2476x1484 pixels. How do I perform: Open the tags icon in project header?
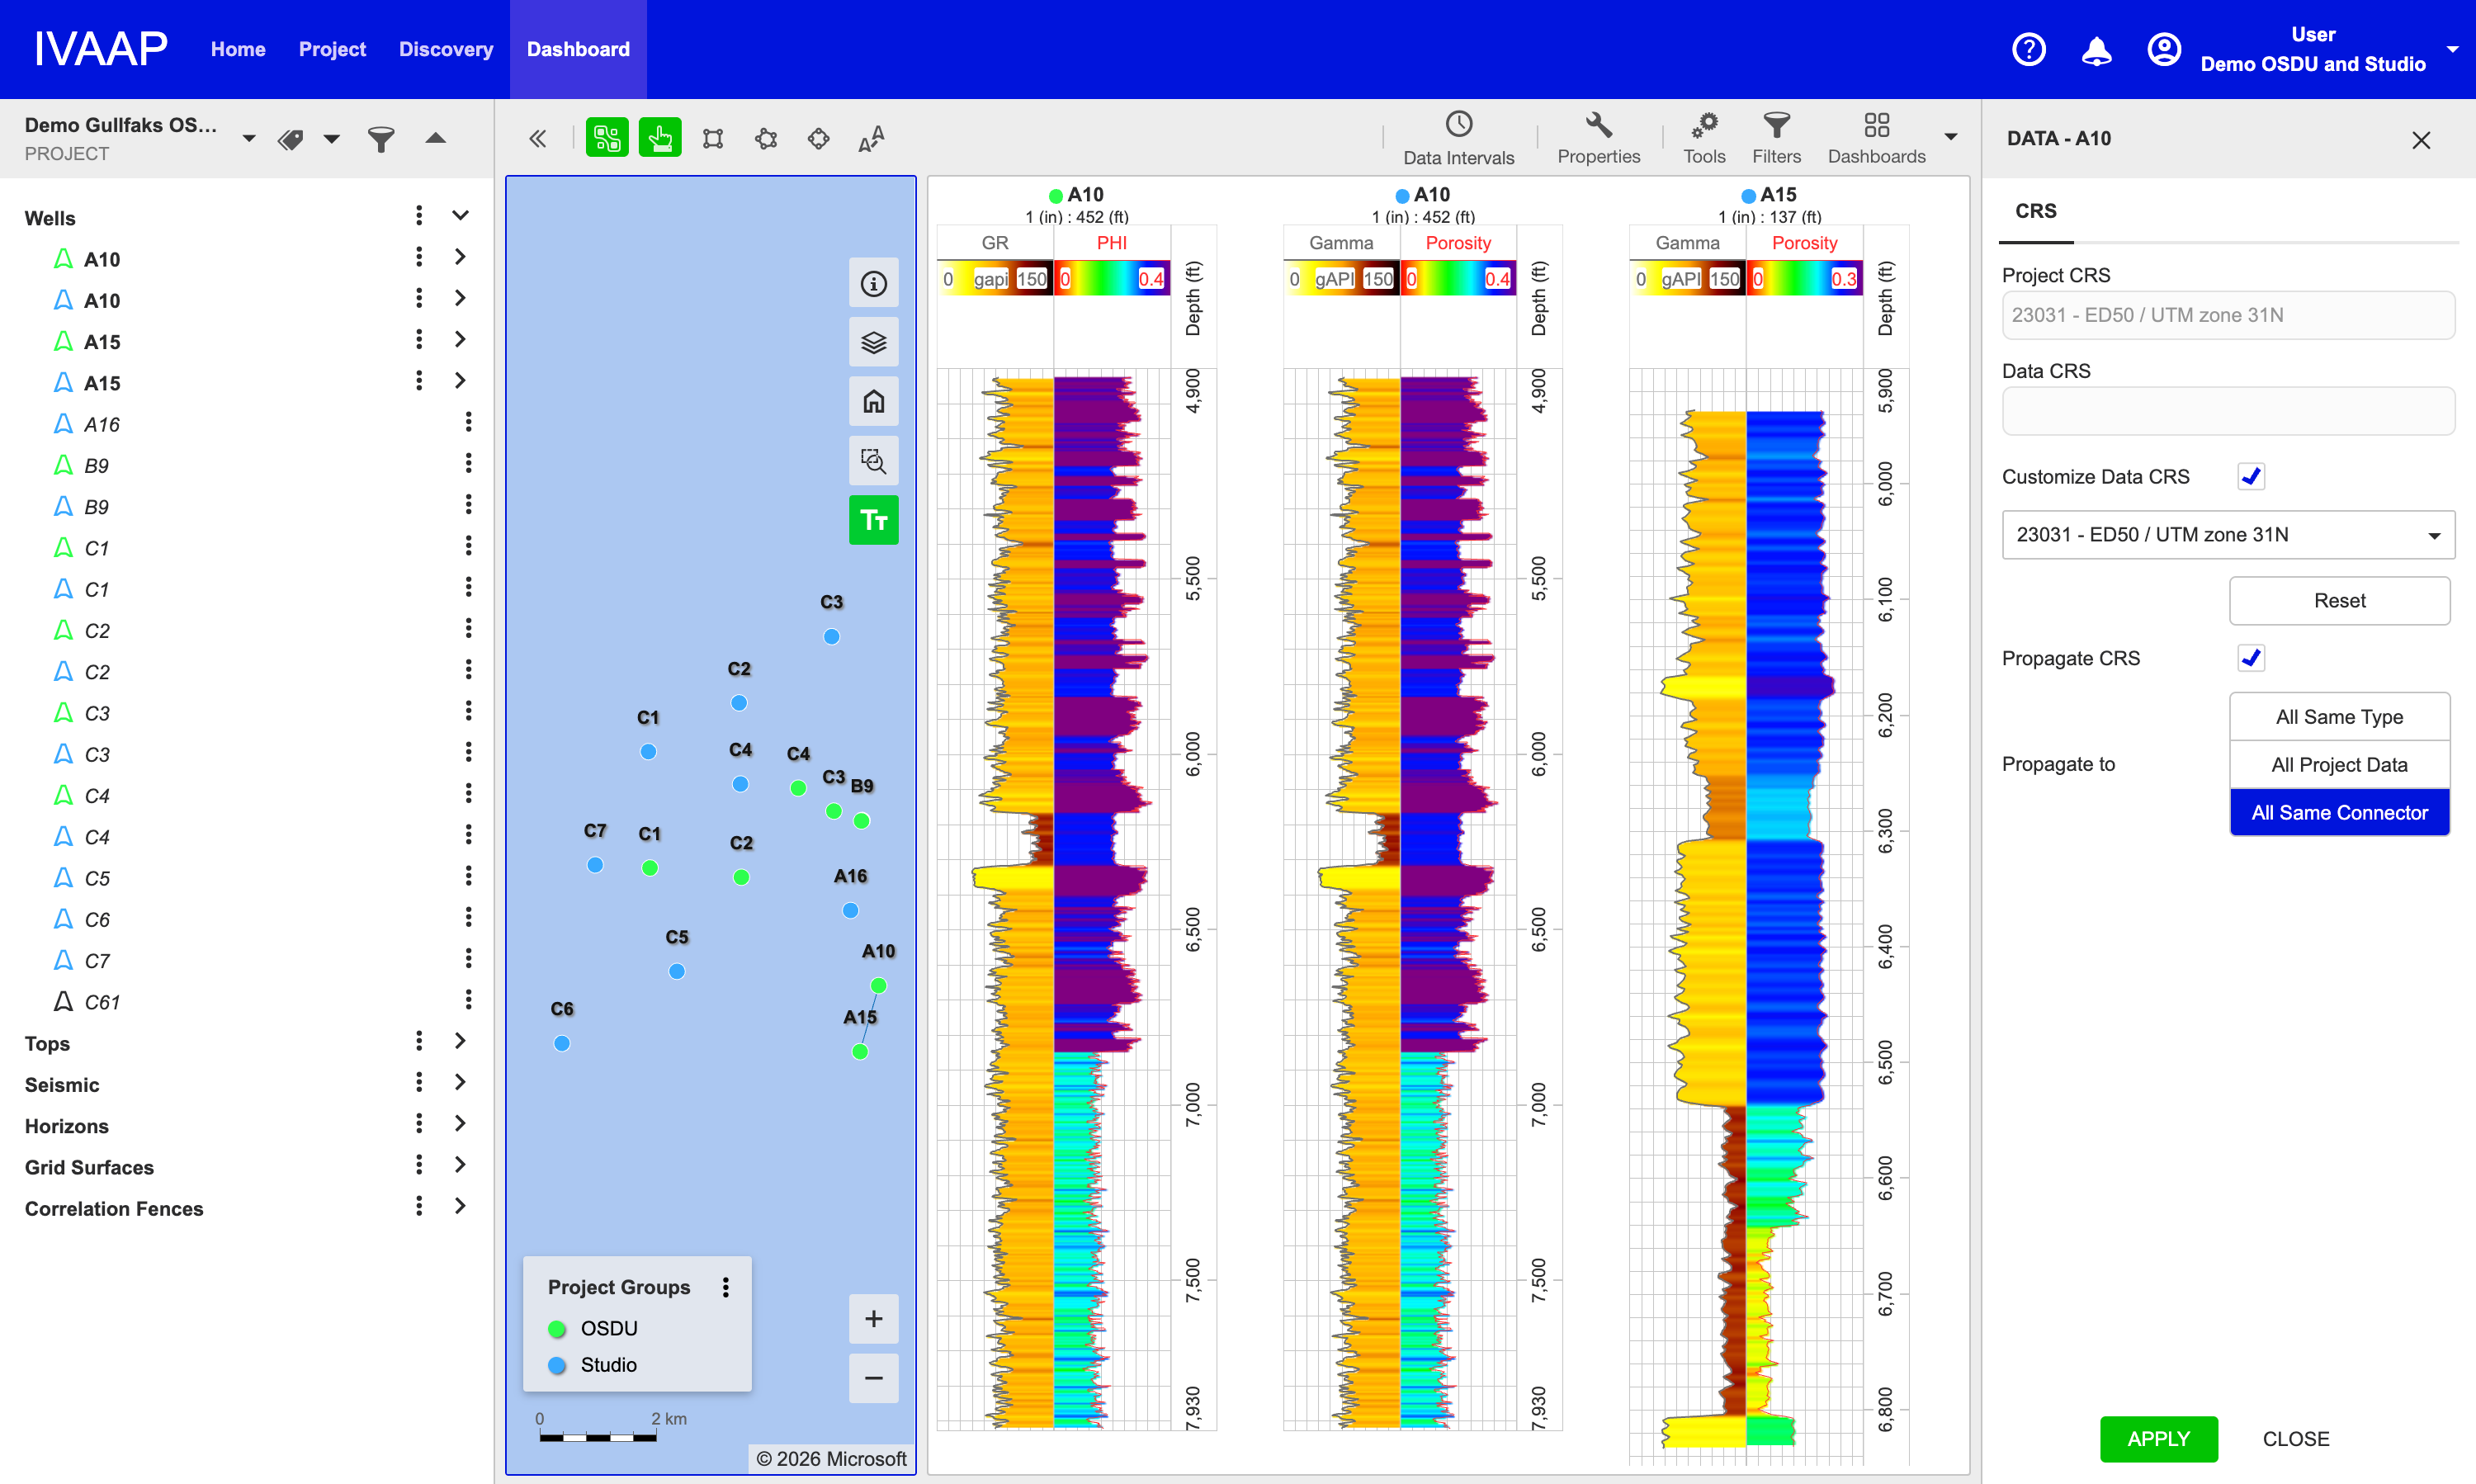291,139
